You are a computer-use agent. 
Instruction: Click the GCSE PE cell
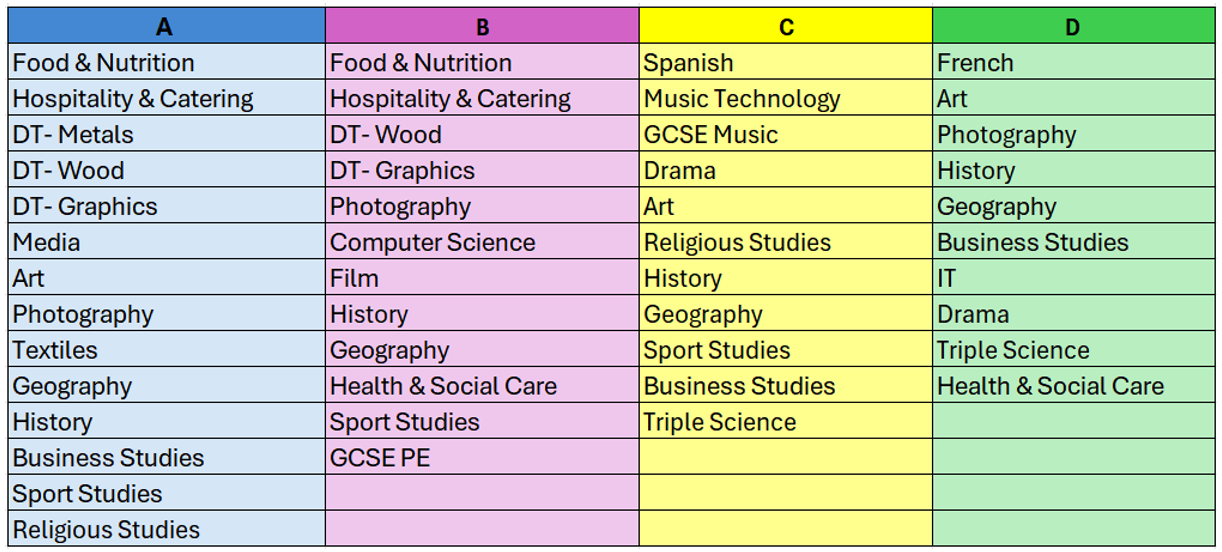(x=381, y=459)
